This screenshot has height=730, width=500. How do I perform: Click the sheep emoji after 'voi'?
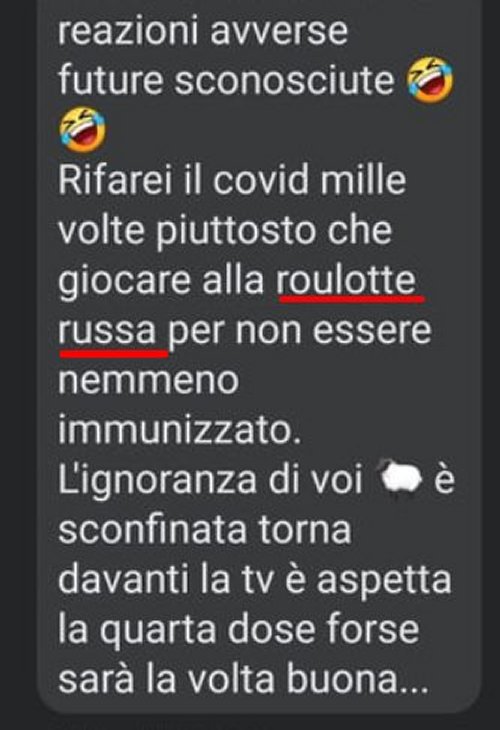click(399, 480)
